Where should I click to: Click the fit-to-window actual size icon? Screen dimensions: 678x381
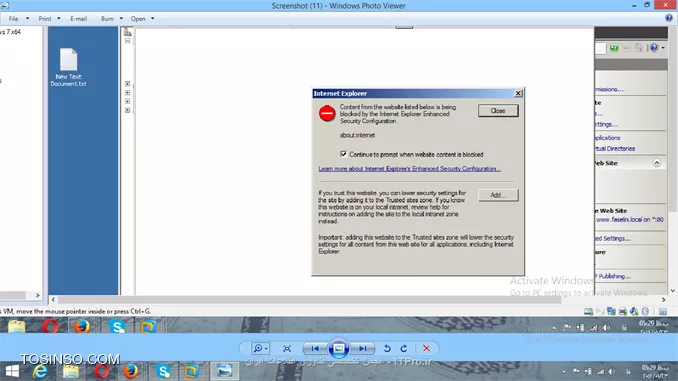tap(287, 349)
